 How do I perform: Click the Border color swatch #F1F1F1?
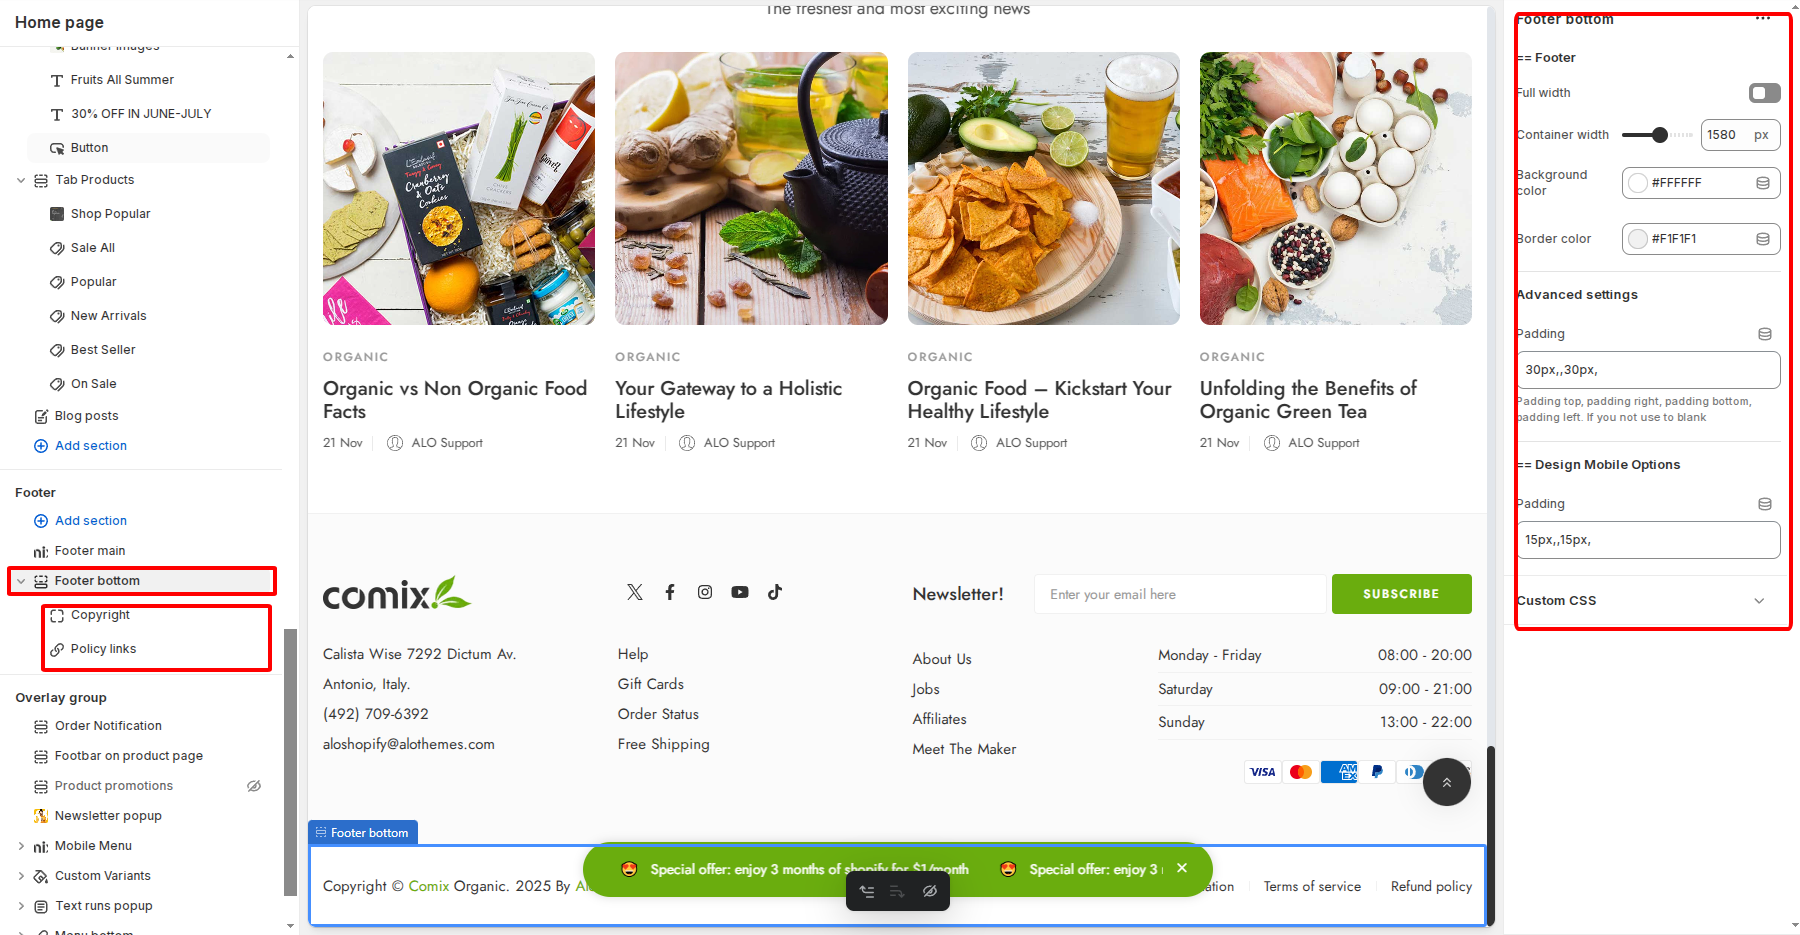[1638, 239]
